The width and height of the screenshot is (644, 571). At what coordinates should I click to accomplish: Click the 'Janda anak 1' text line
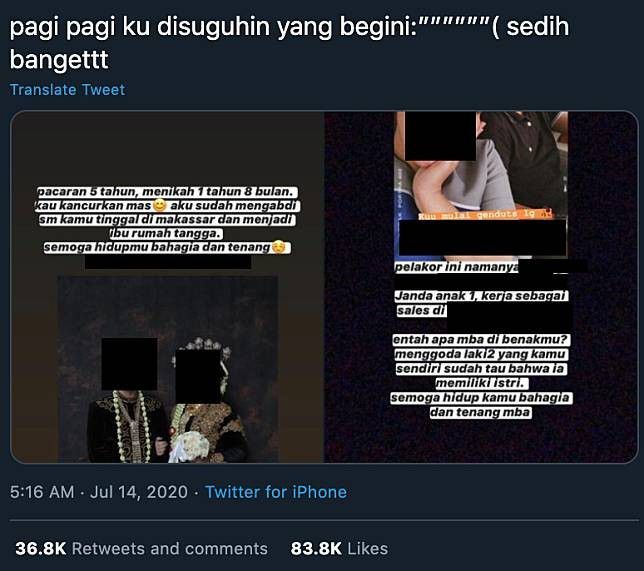pos(481,296)
